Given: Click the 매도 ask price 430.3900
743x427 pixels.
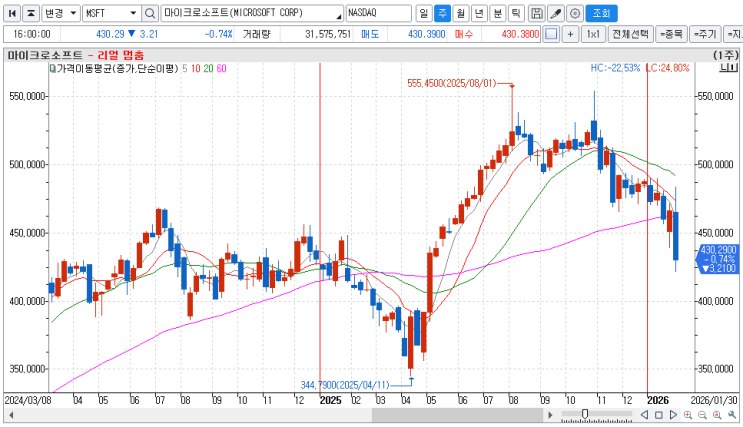Looking at the screenshot, I should point(426,34).
